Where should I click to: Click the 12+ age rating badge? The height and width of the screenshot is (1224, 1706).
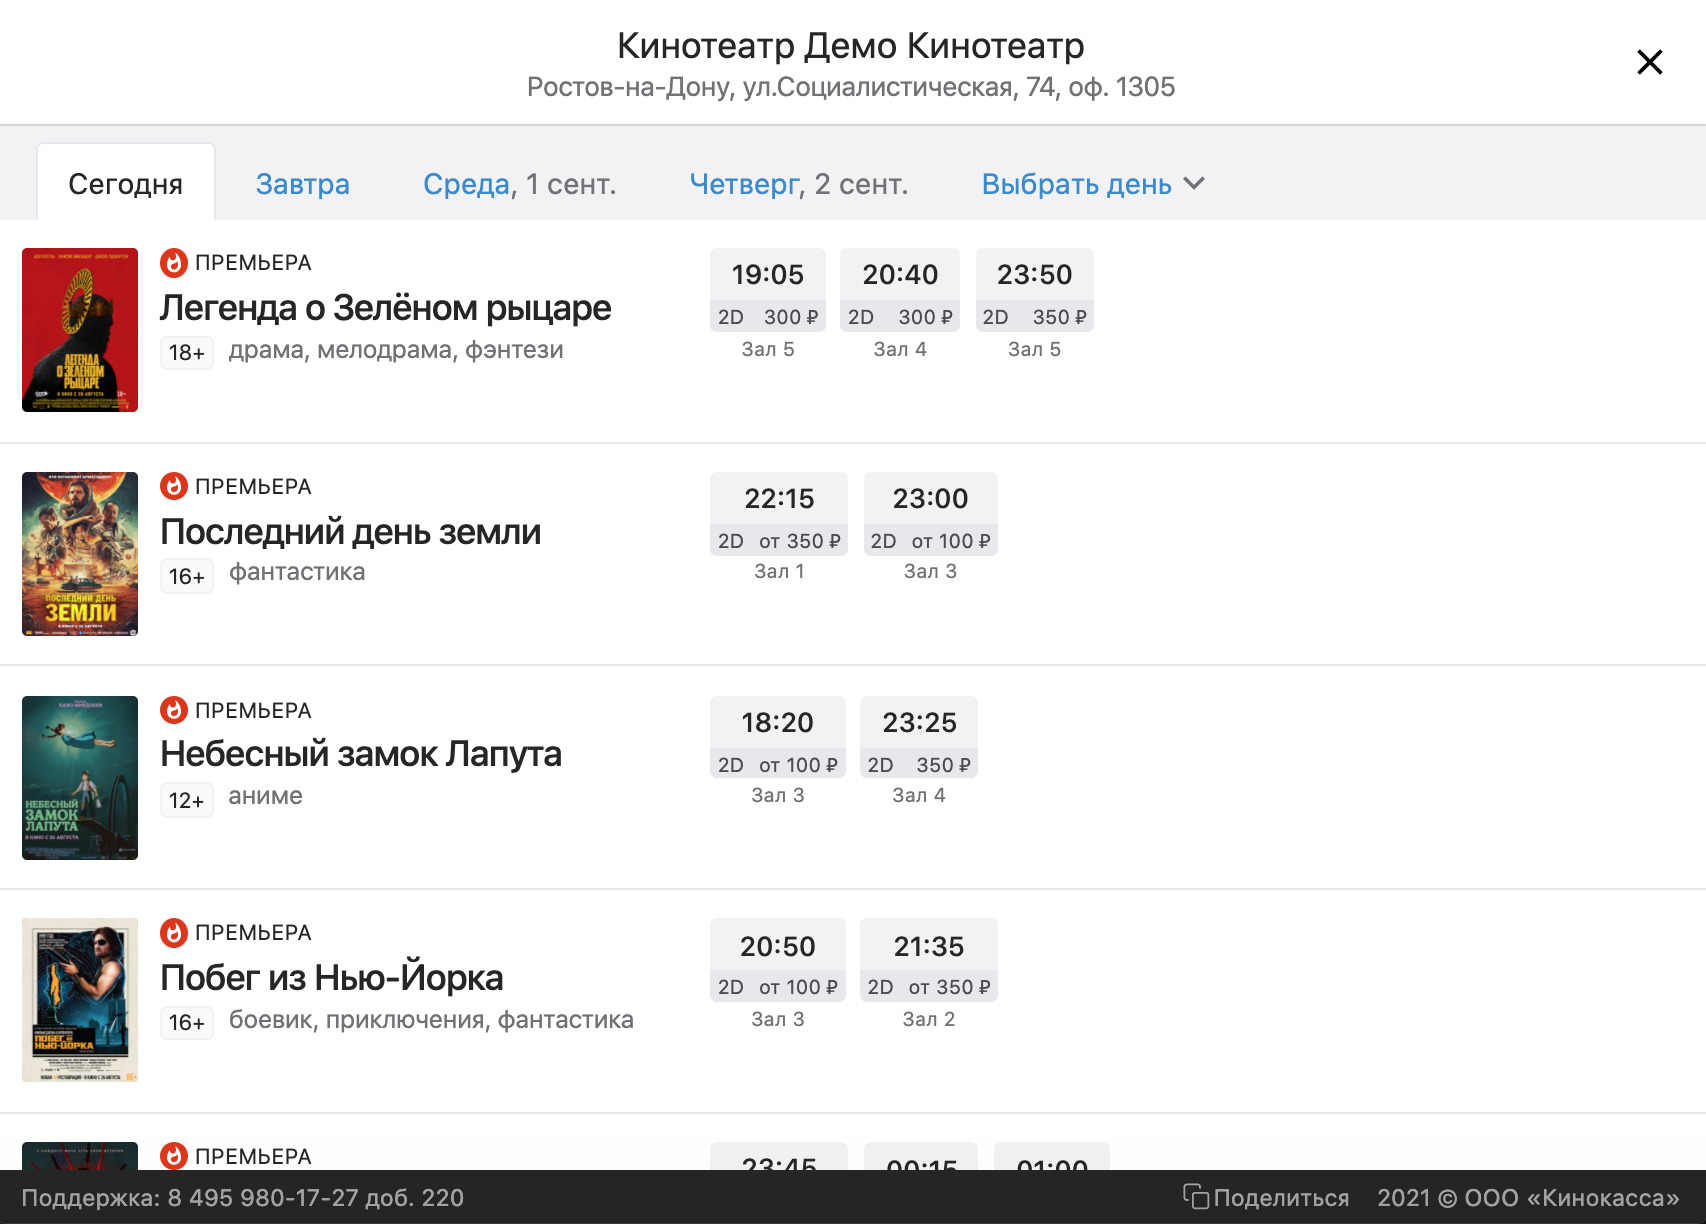tap(187, 801)
